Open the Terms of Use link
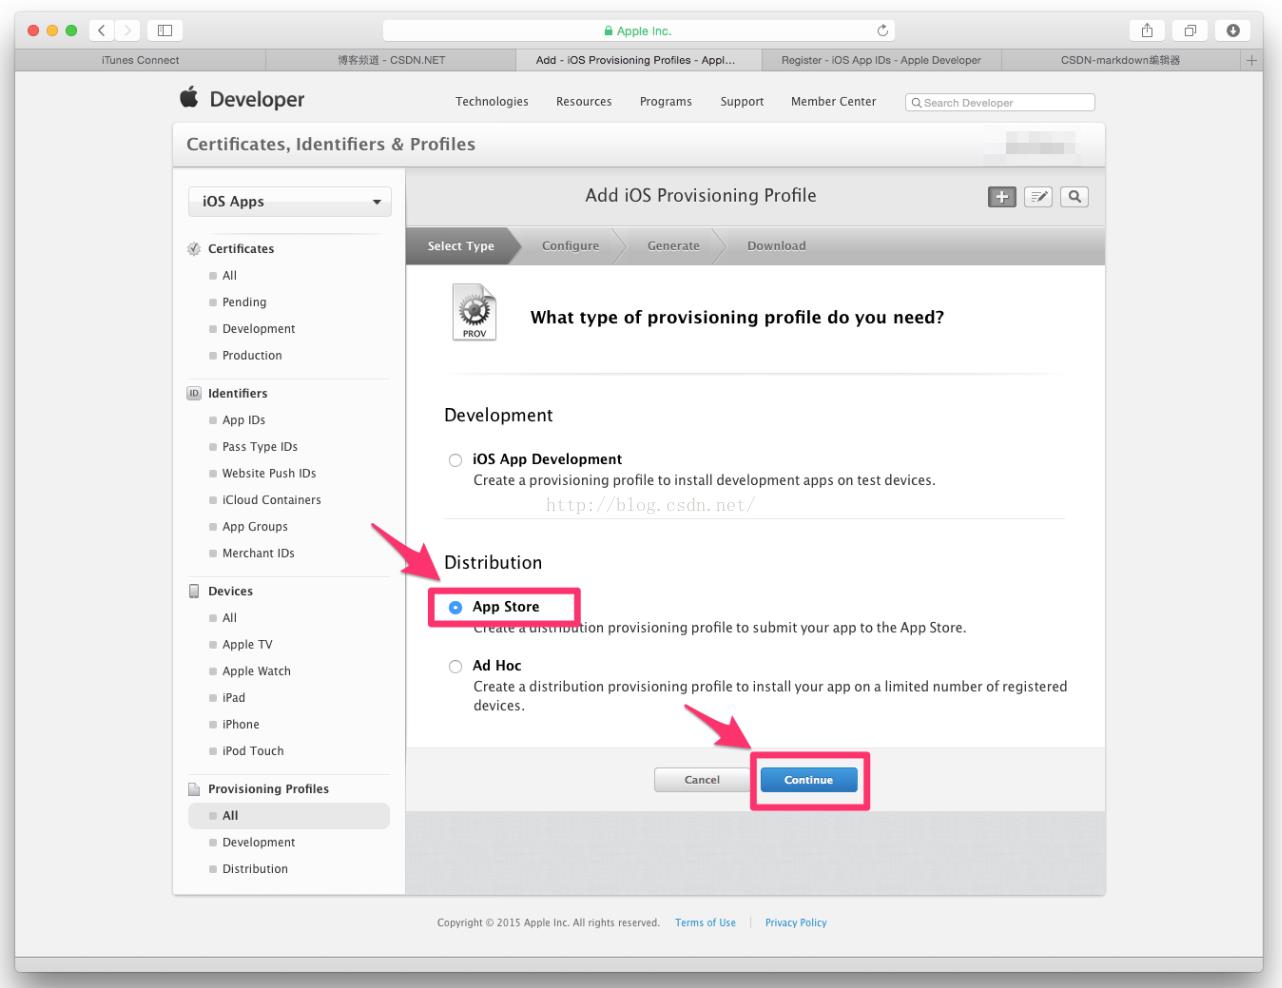 (705, 923)
